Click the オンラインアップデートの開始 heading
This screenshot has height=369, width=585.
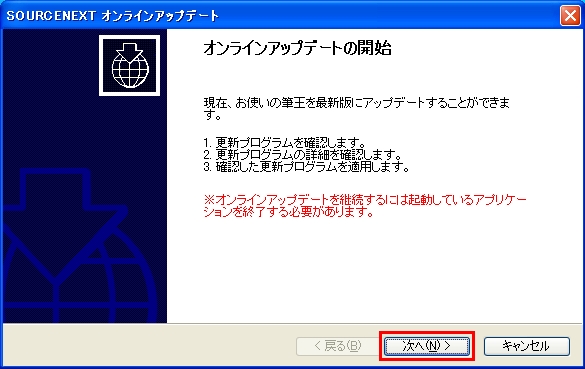pyautogui.click(x=297, y=49)
